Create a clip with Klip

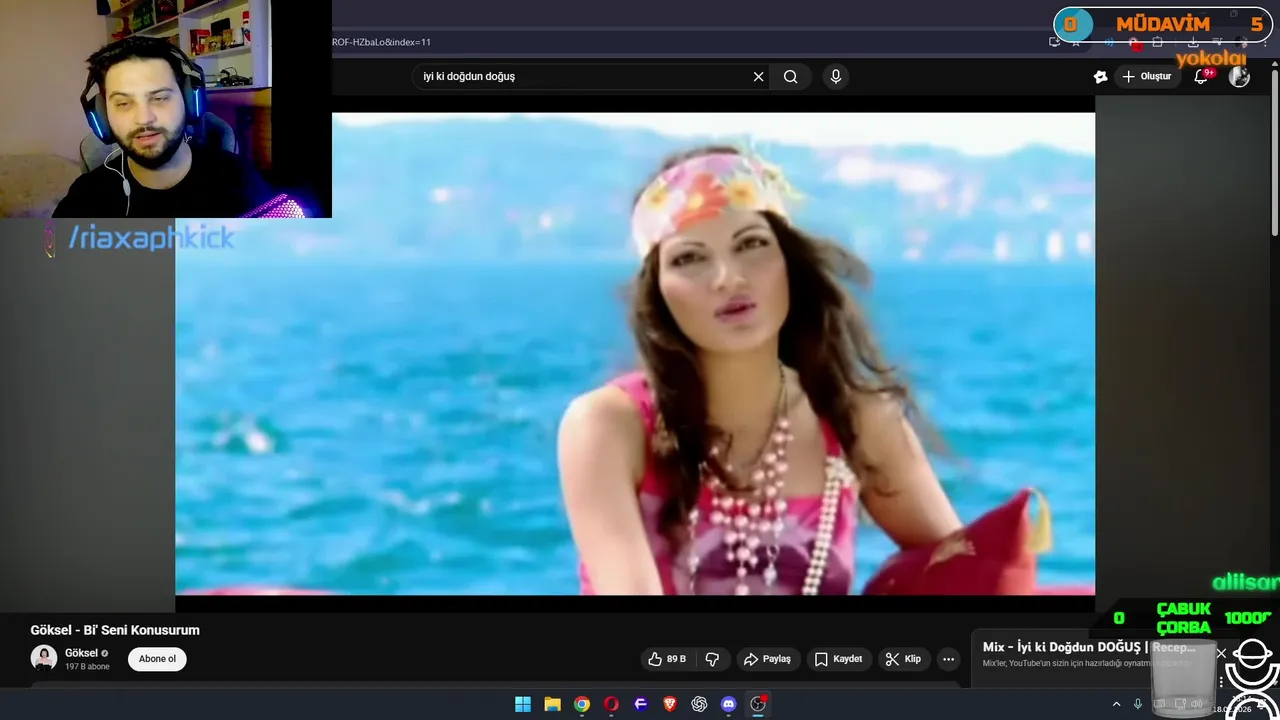tap(903, 659)
